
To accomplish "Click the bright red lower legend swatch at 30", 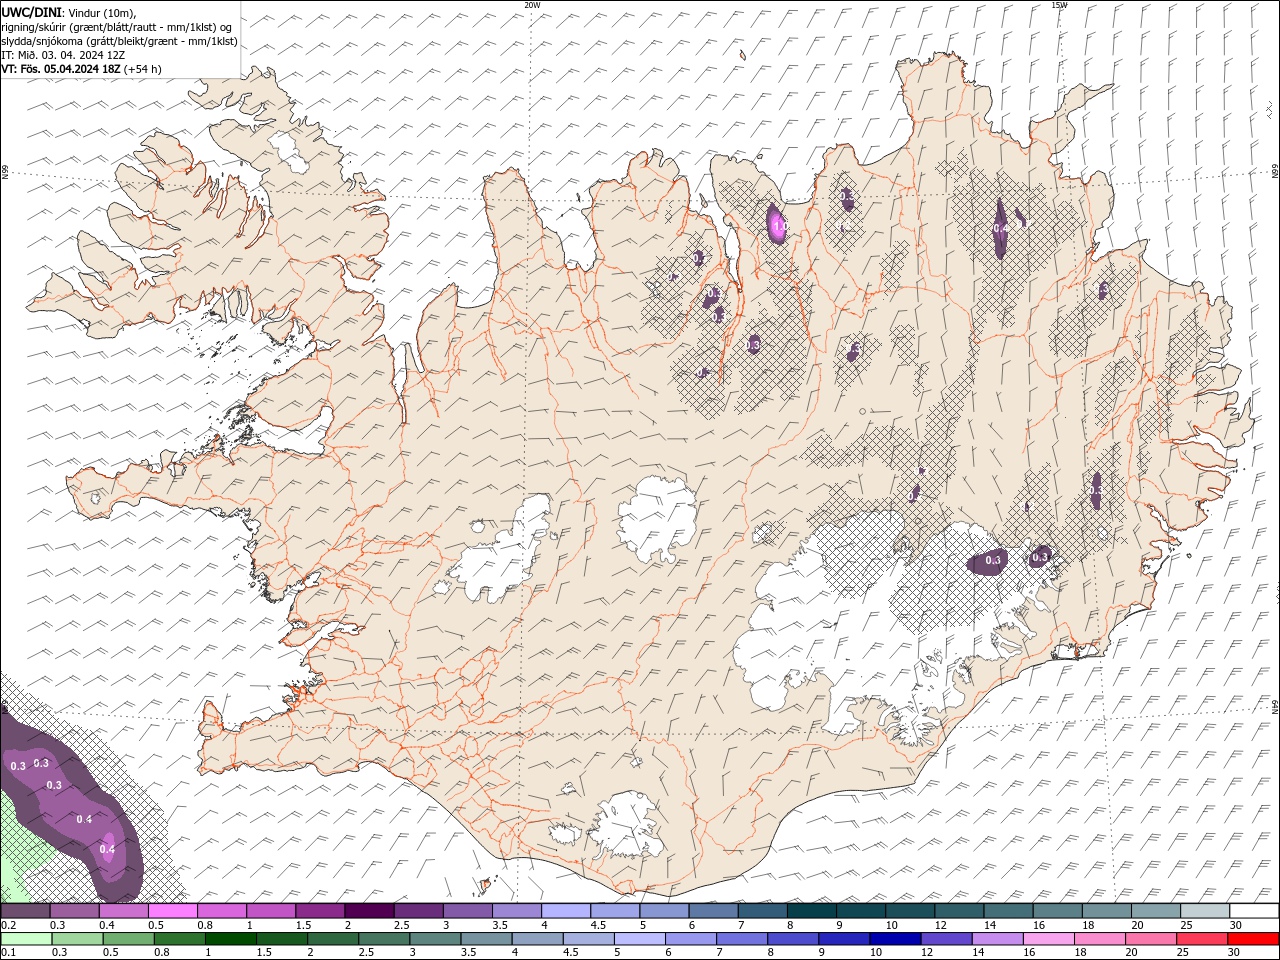I will pyautogui.click(x=1253, y=939).
